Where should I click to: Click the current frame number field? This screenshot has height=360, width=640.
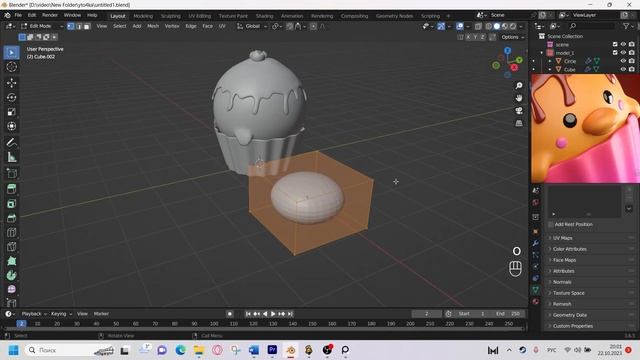[x=427, y=314]
